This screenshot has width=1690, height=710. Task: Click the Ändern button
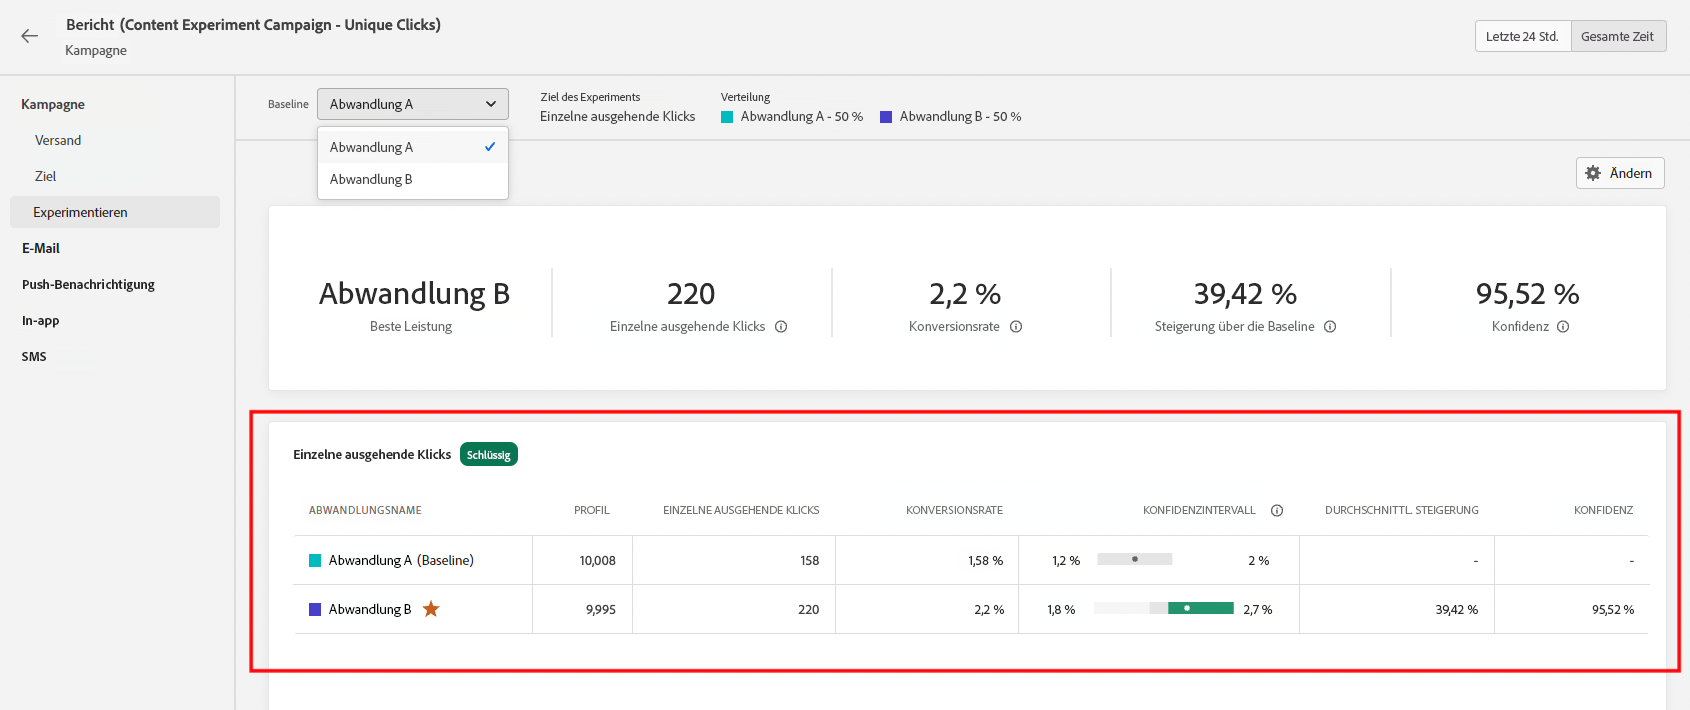[x=1620, y=173]
